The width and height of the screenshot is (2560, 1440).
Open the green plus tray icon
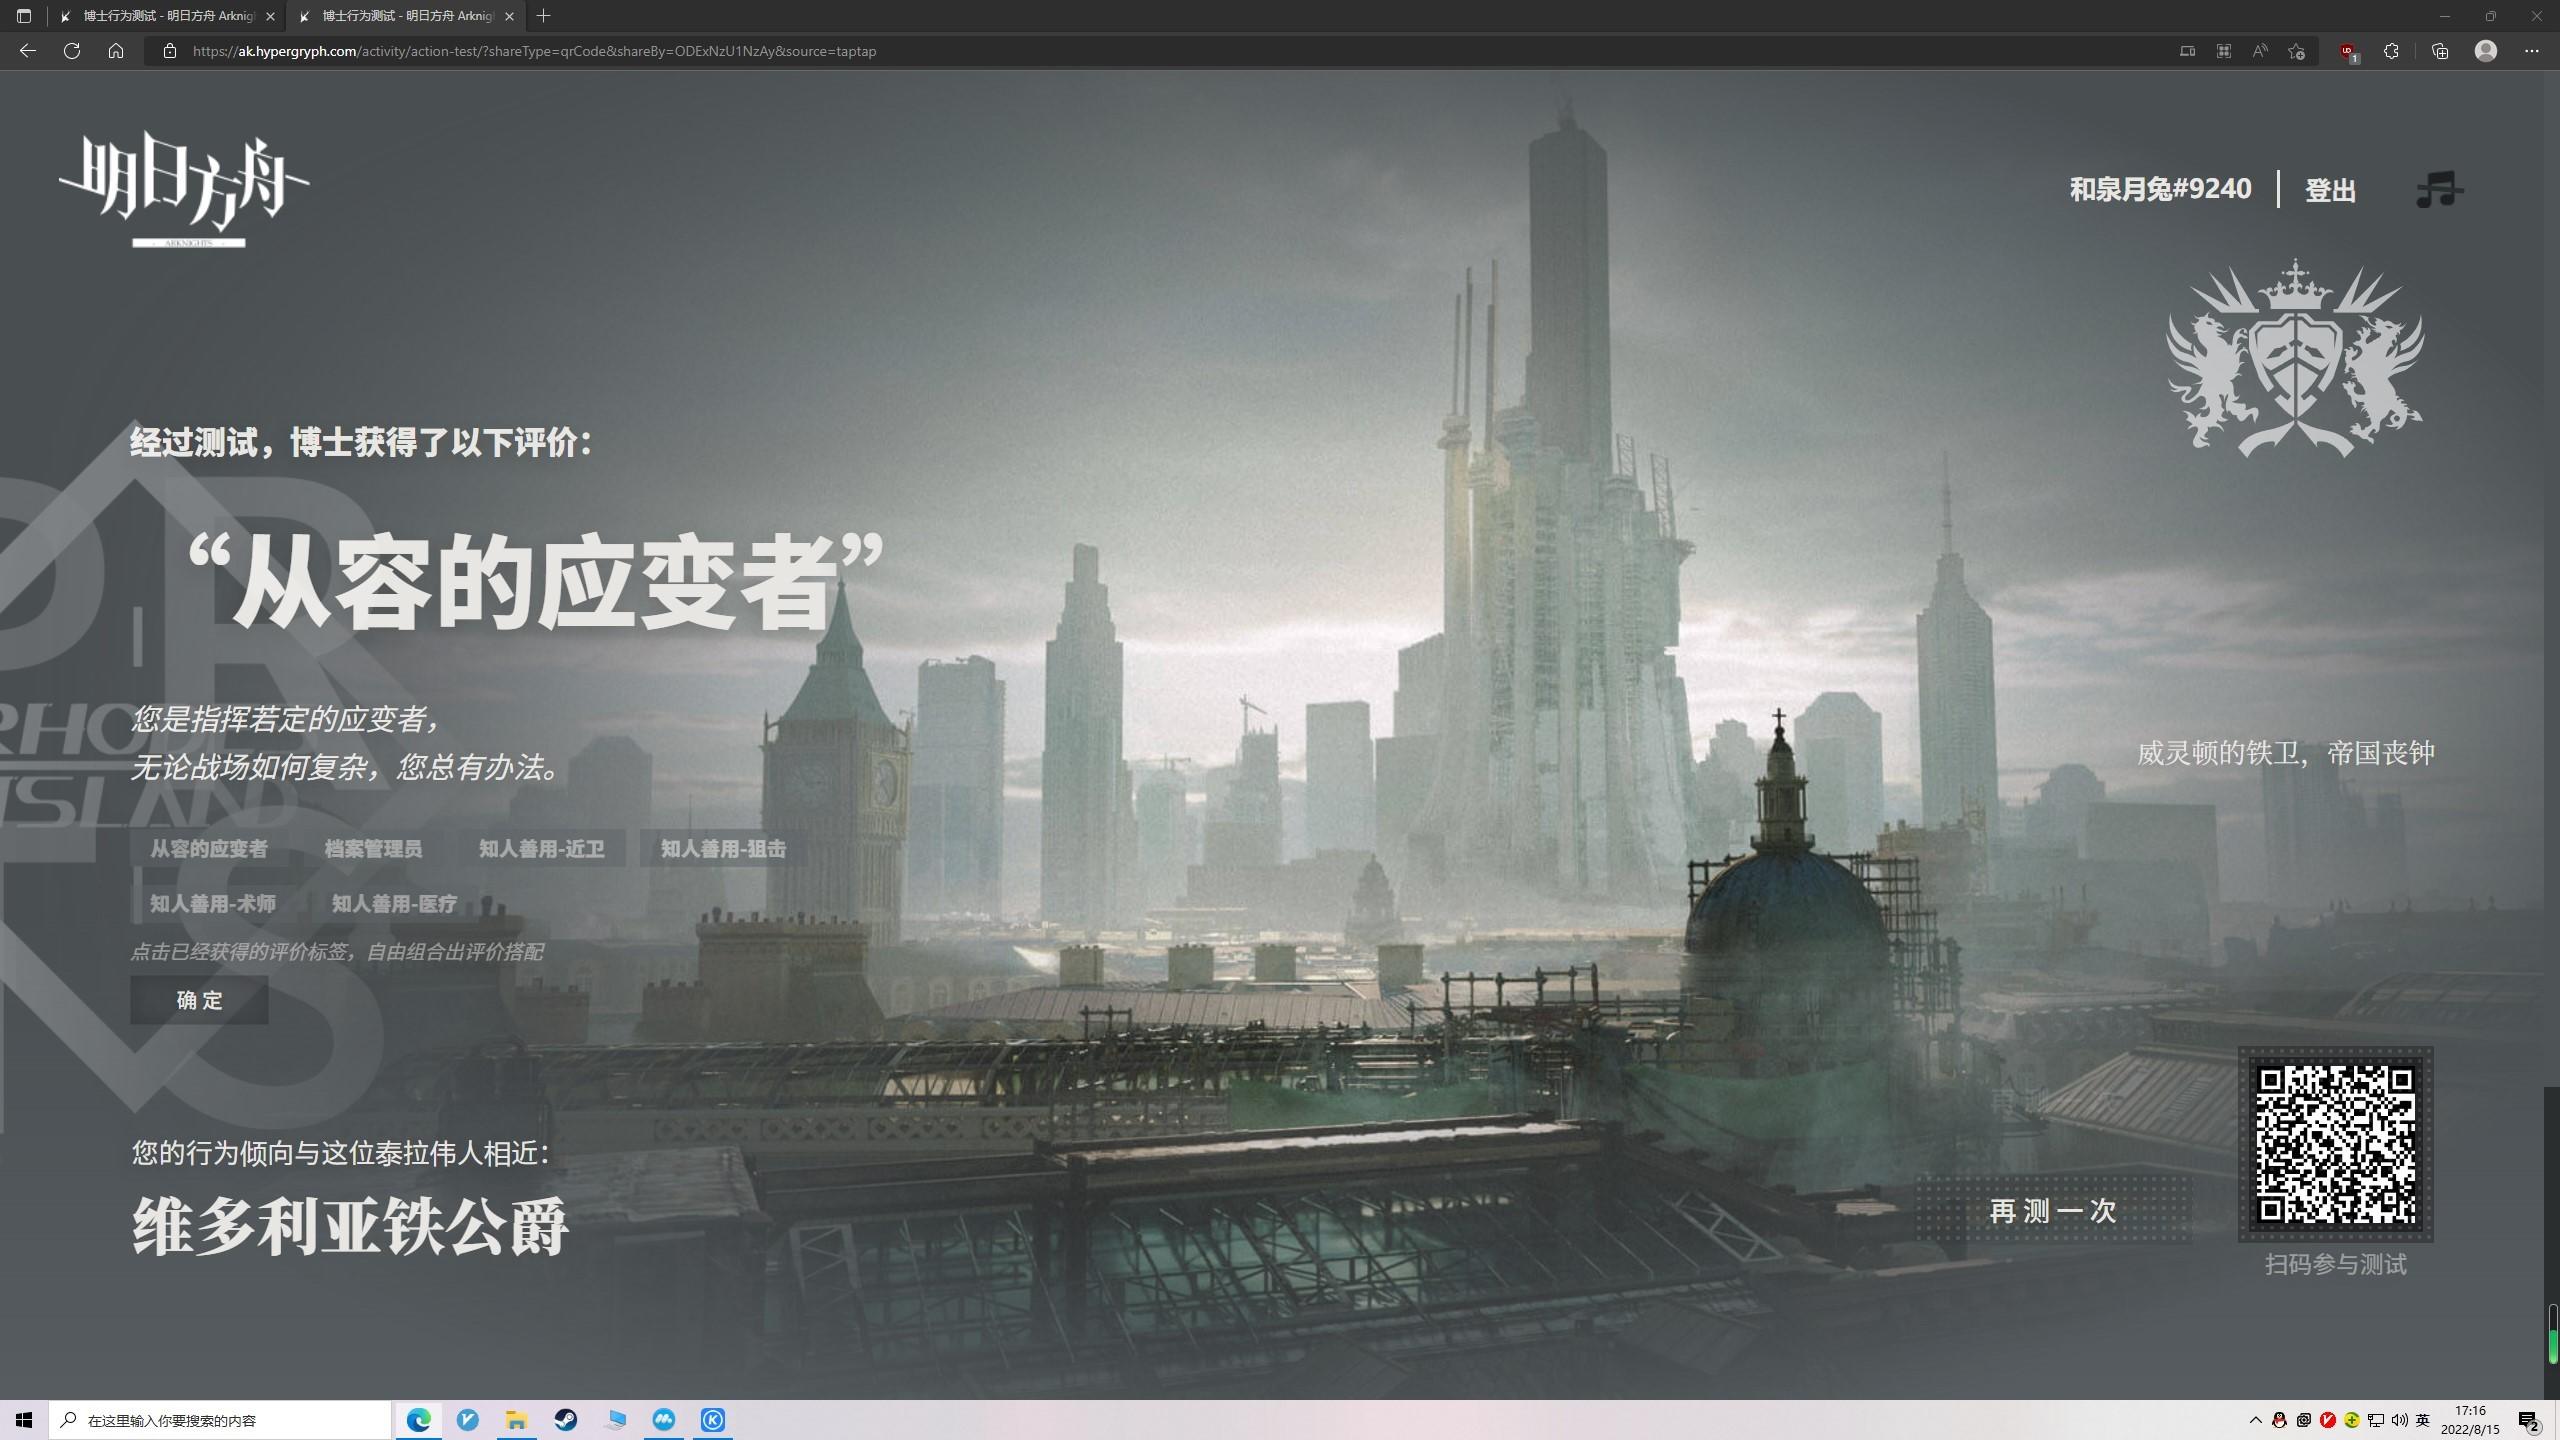[x=2352, y=1420]
